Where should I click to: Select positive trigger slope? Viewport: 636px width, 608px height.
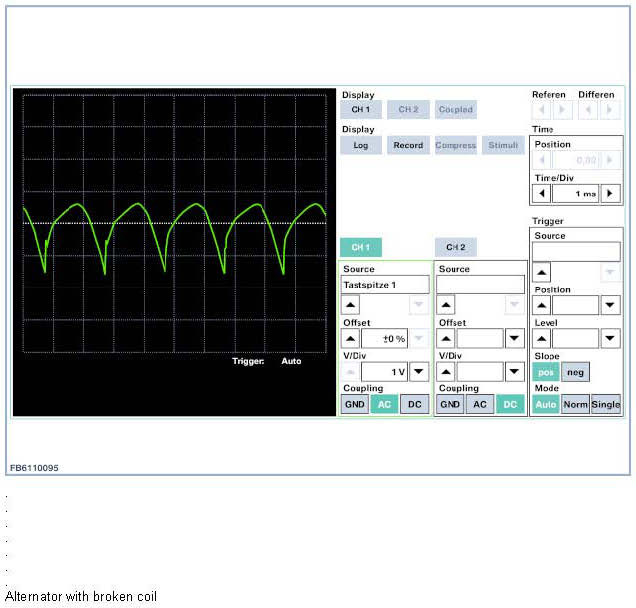(x=546, y=372)
